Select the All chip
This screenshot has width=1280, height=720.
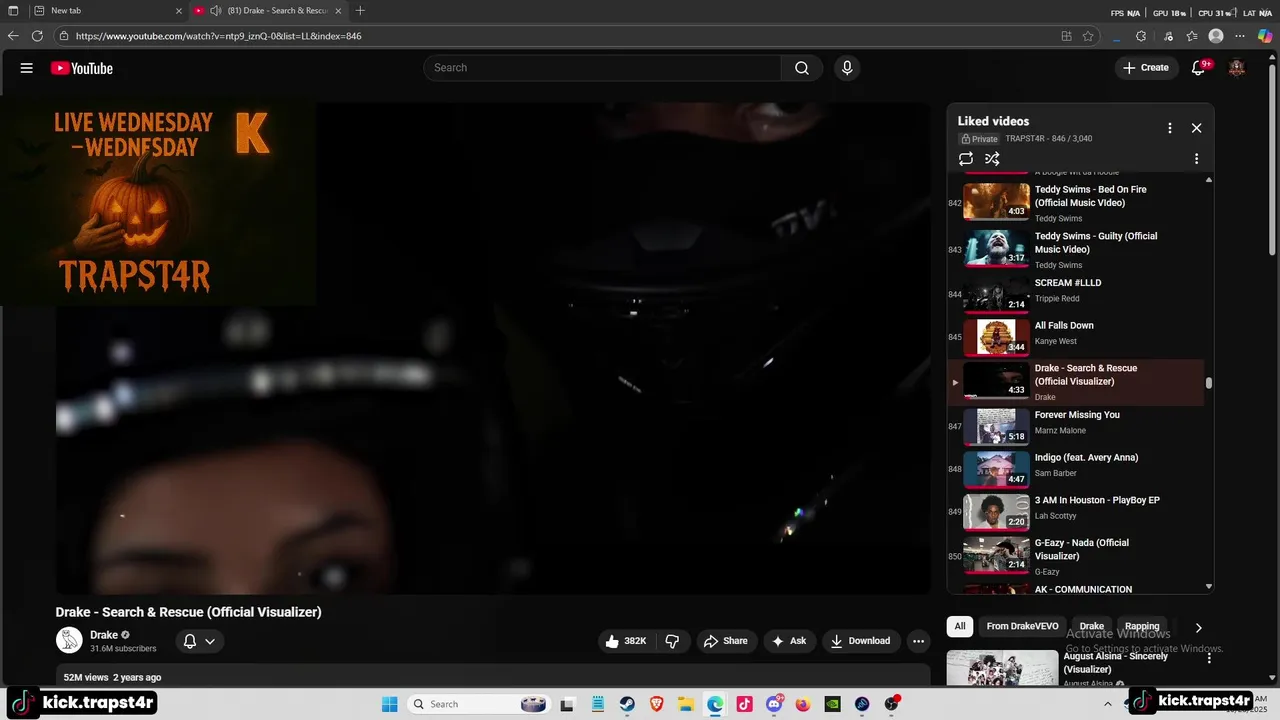(x=960, y=627)
